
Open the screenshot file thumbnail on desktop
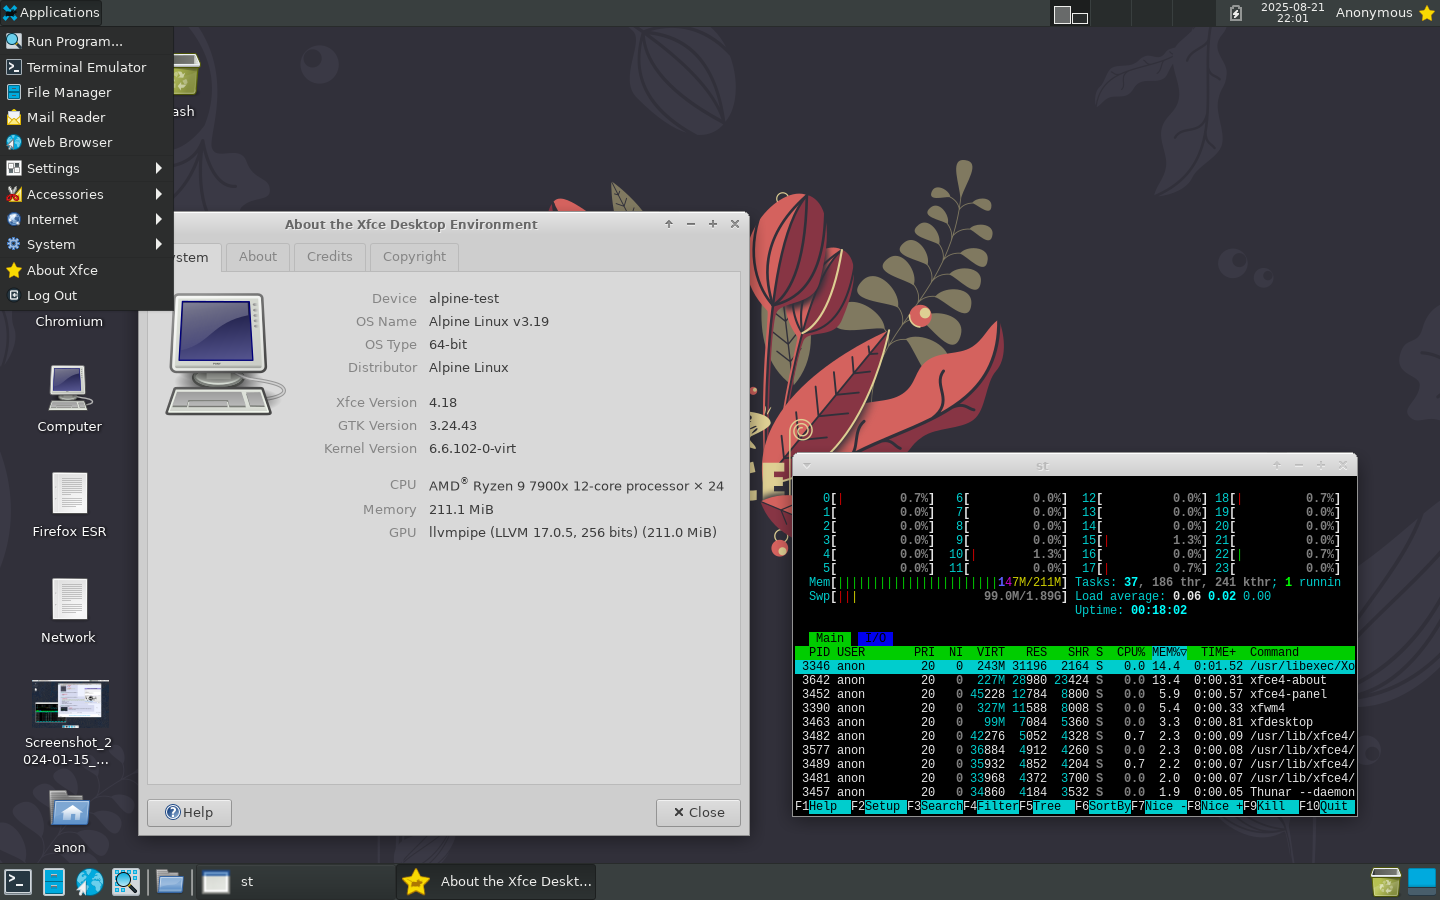[x=69, y=705]
